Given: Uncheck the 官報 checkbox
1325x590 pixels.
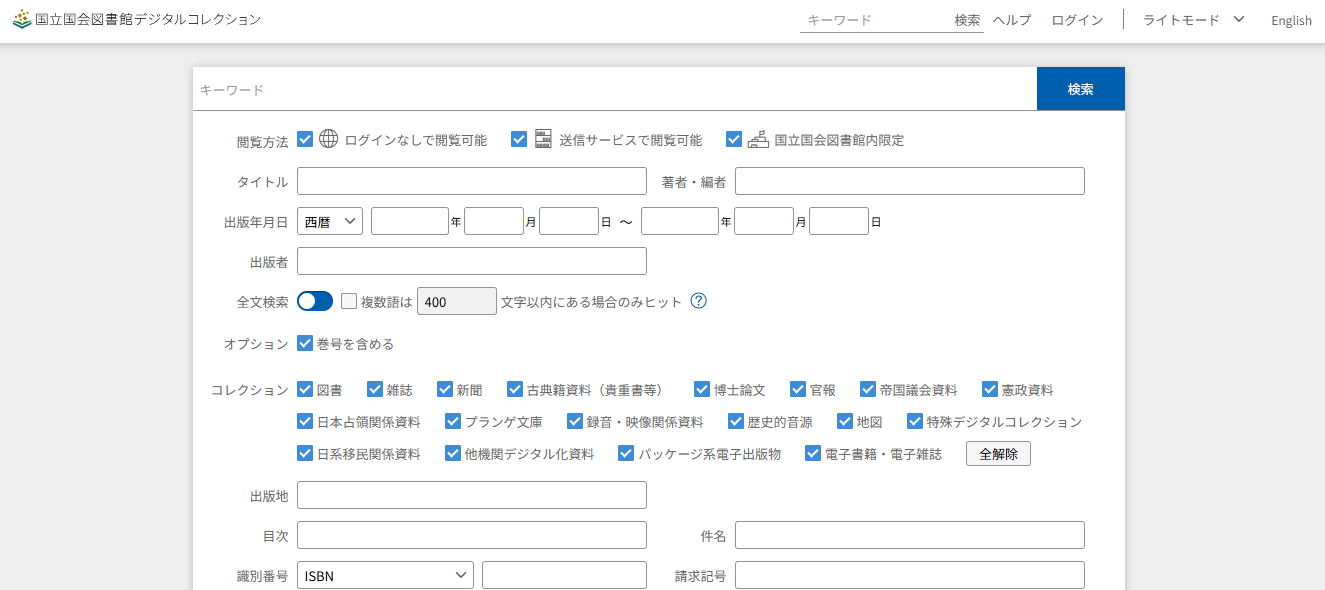Looking at the screenshot, I should 798,389.
